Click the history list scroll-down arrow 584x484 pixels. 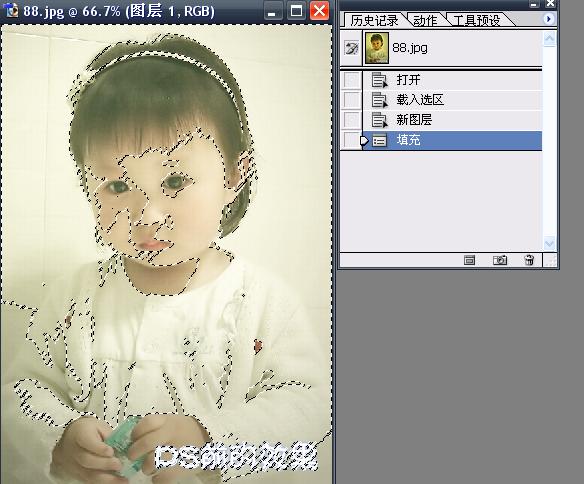[549, 244]
